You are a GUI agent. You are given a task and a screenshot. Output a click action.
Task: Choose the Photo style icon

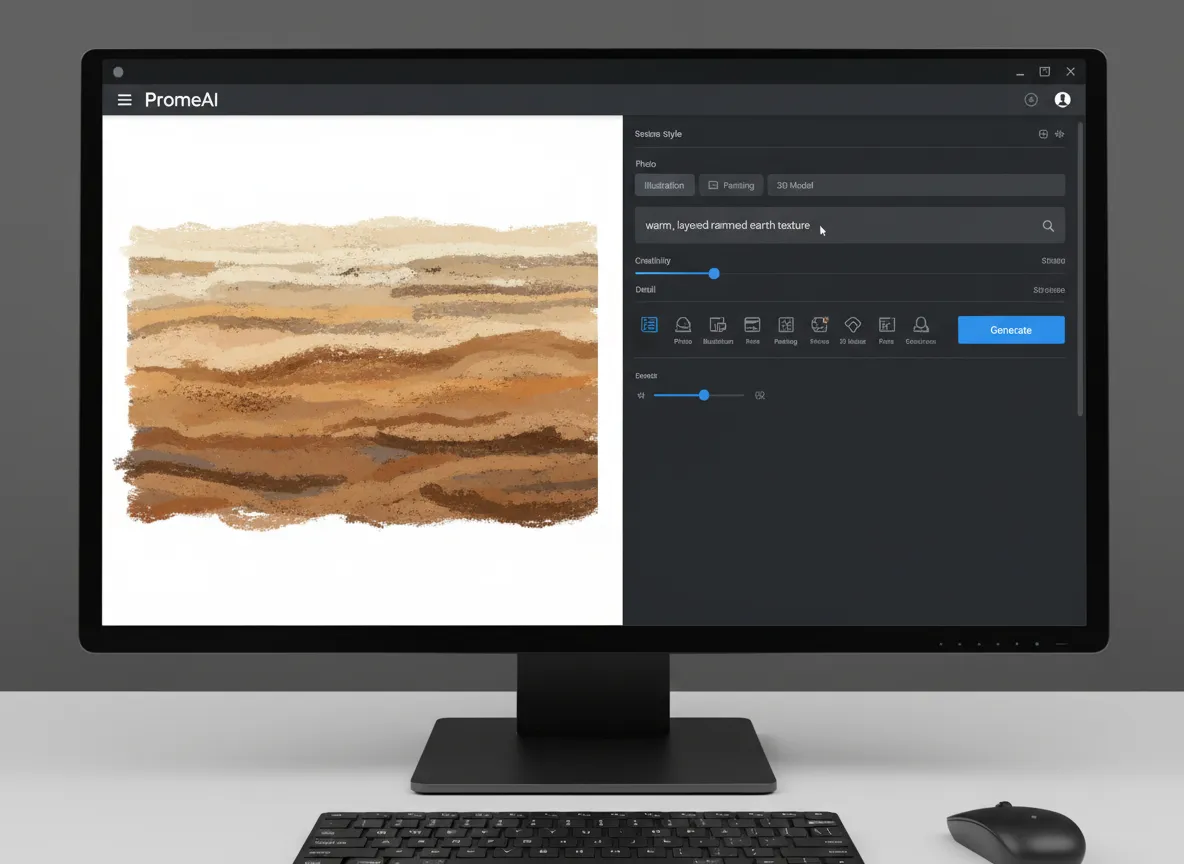tap(683, 325)
